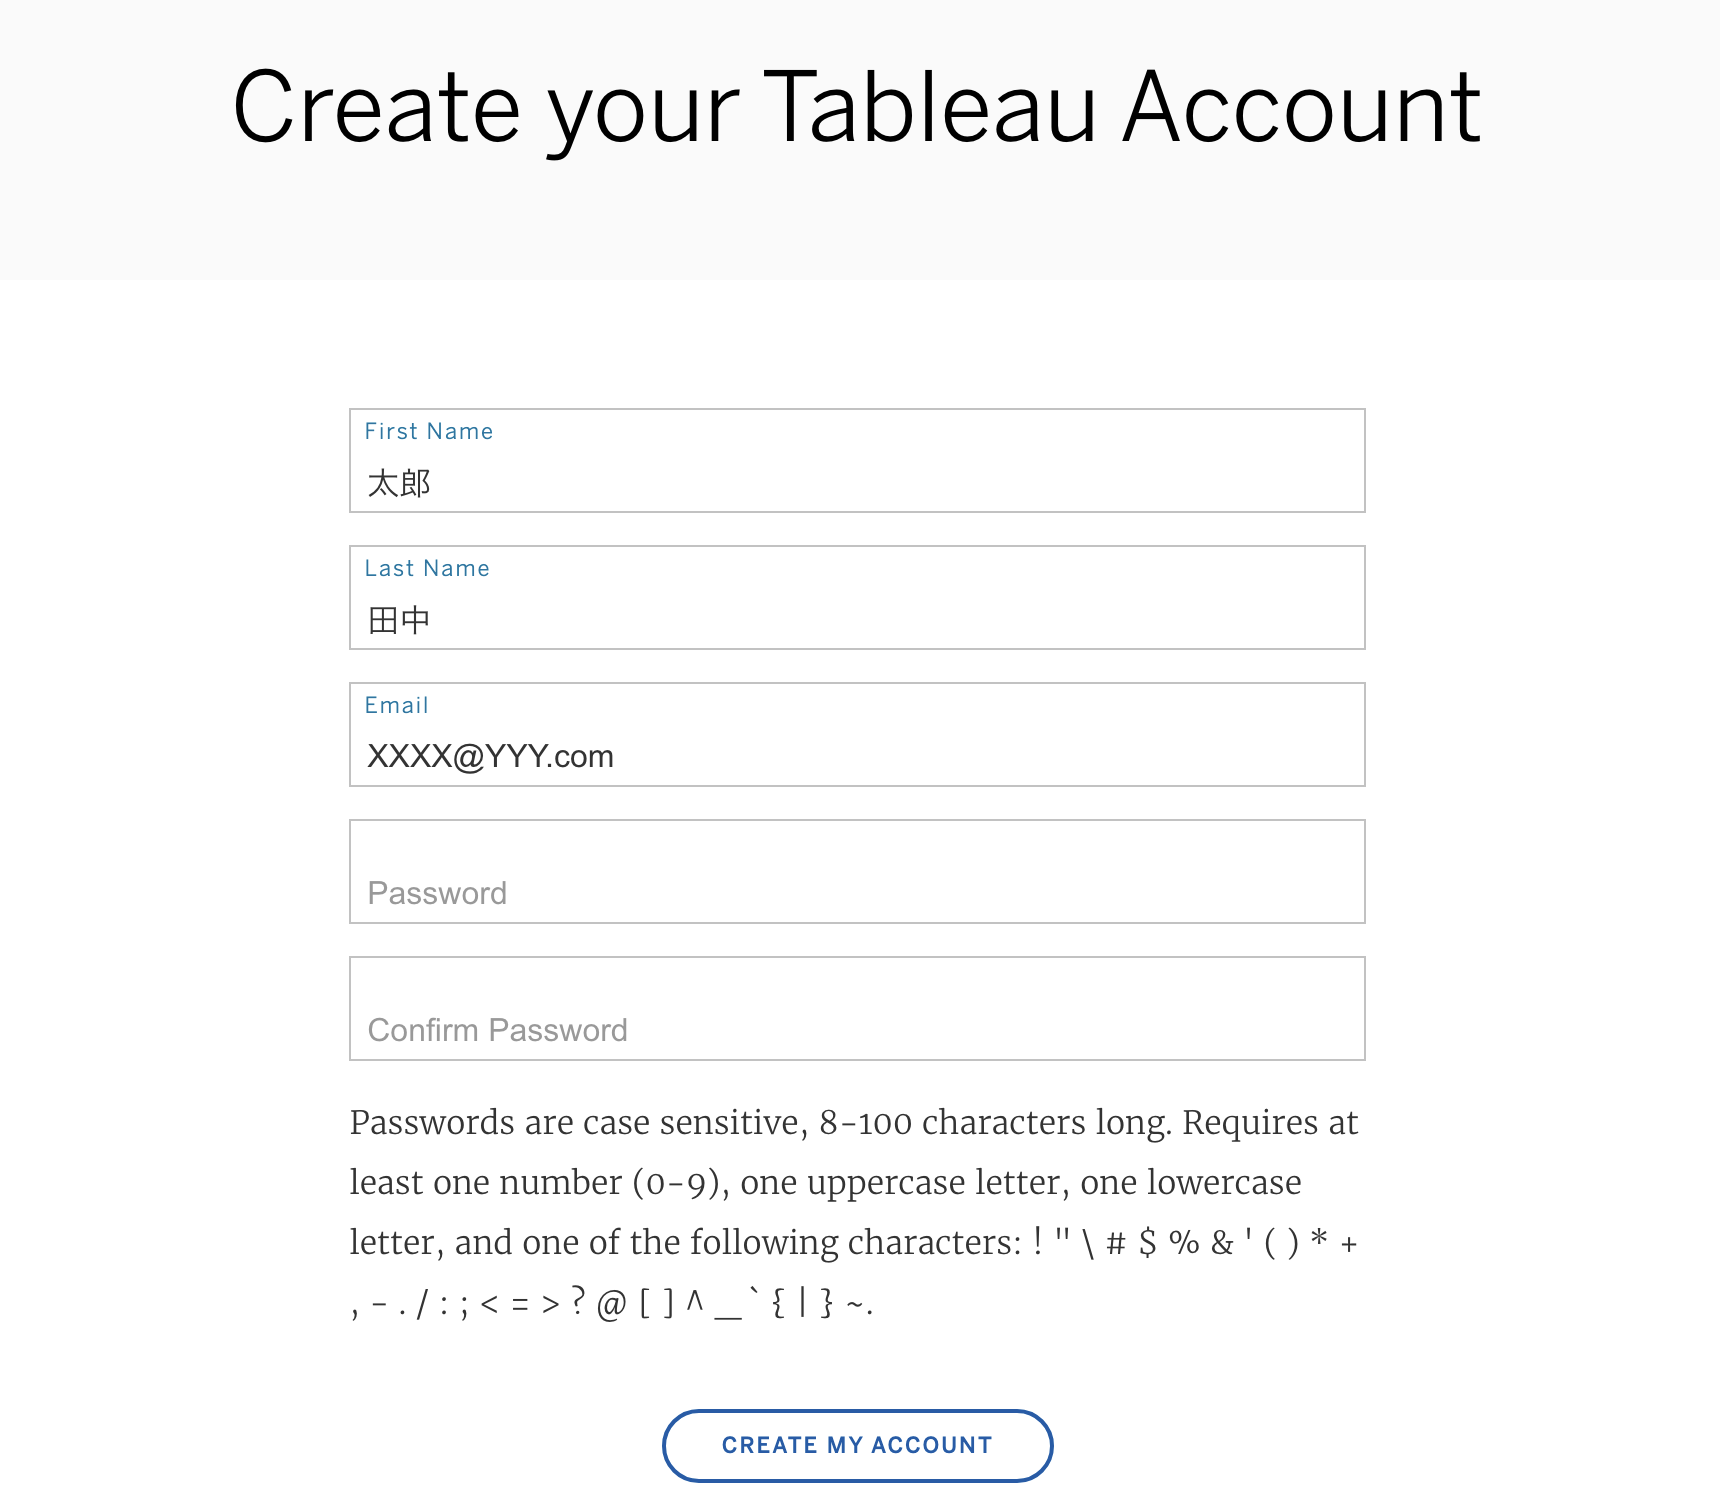Click the password requirements paragraph
Screen dimensions: 1720x1504
(854, 1212)
